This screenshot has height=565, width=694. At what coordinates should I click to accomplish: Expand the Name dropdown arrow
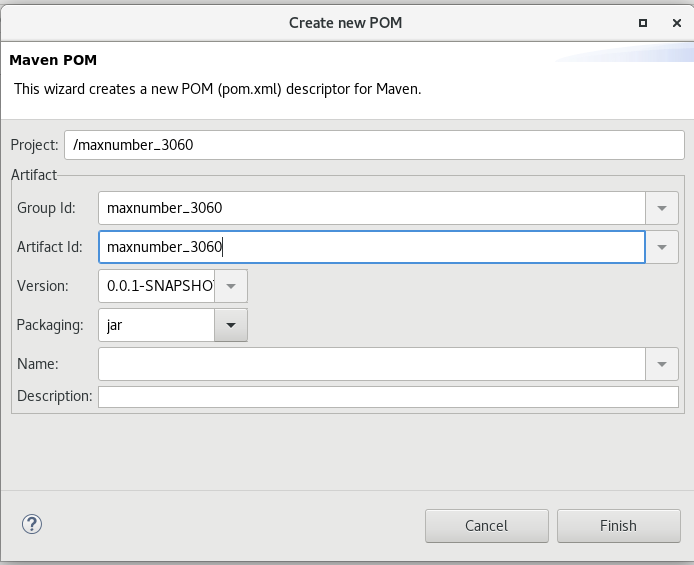tap(662, 364)
